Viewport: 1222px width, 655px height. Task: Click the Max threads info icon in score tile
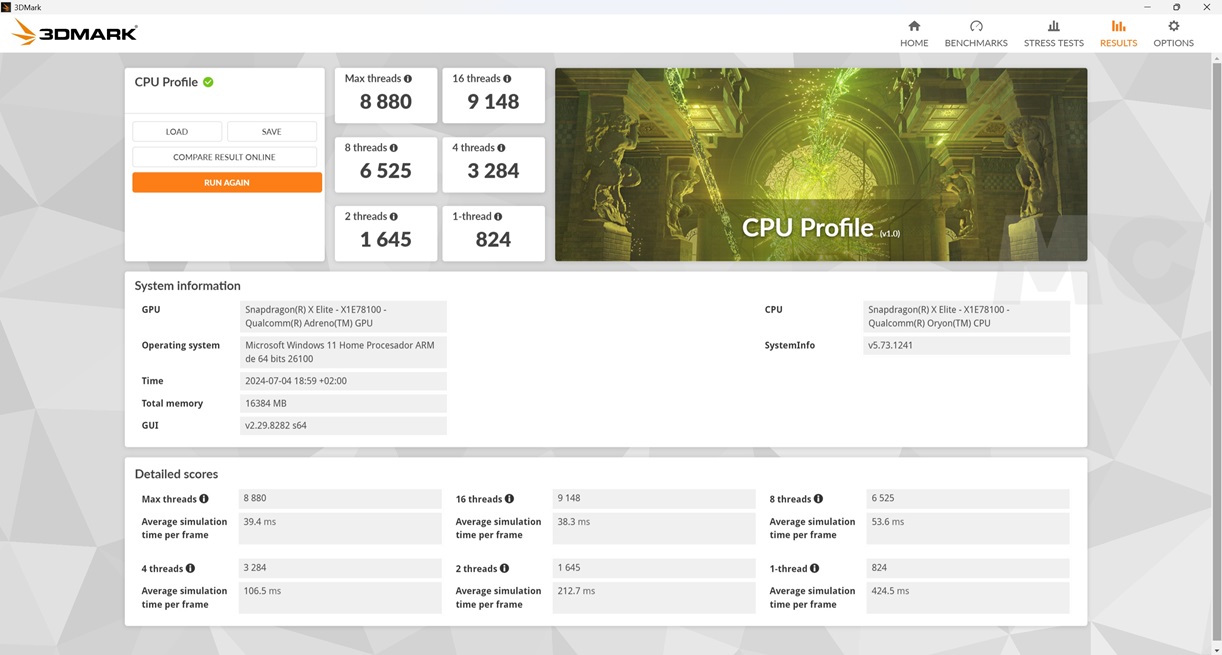click(x=408, y=79)
